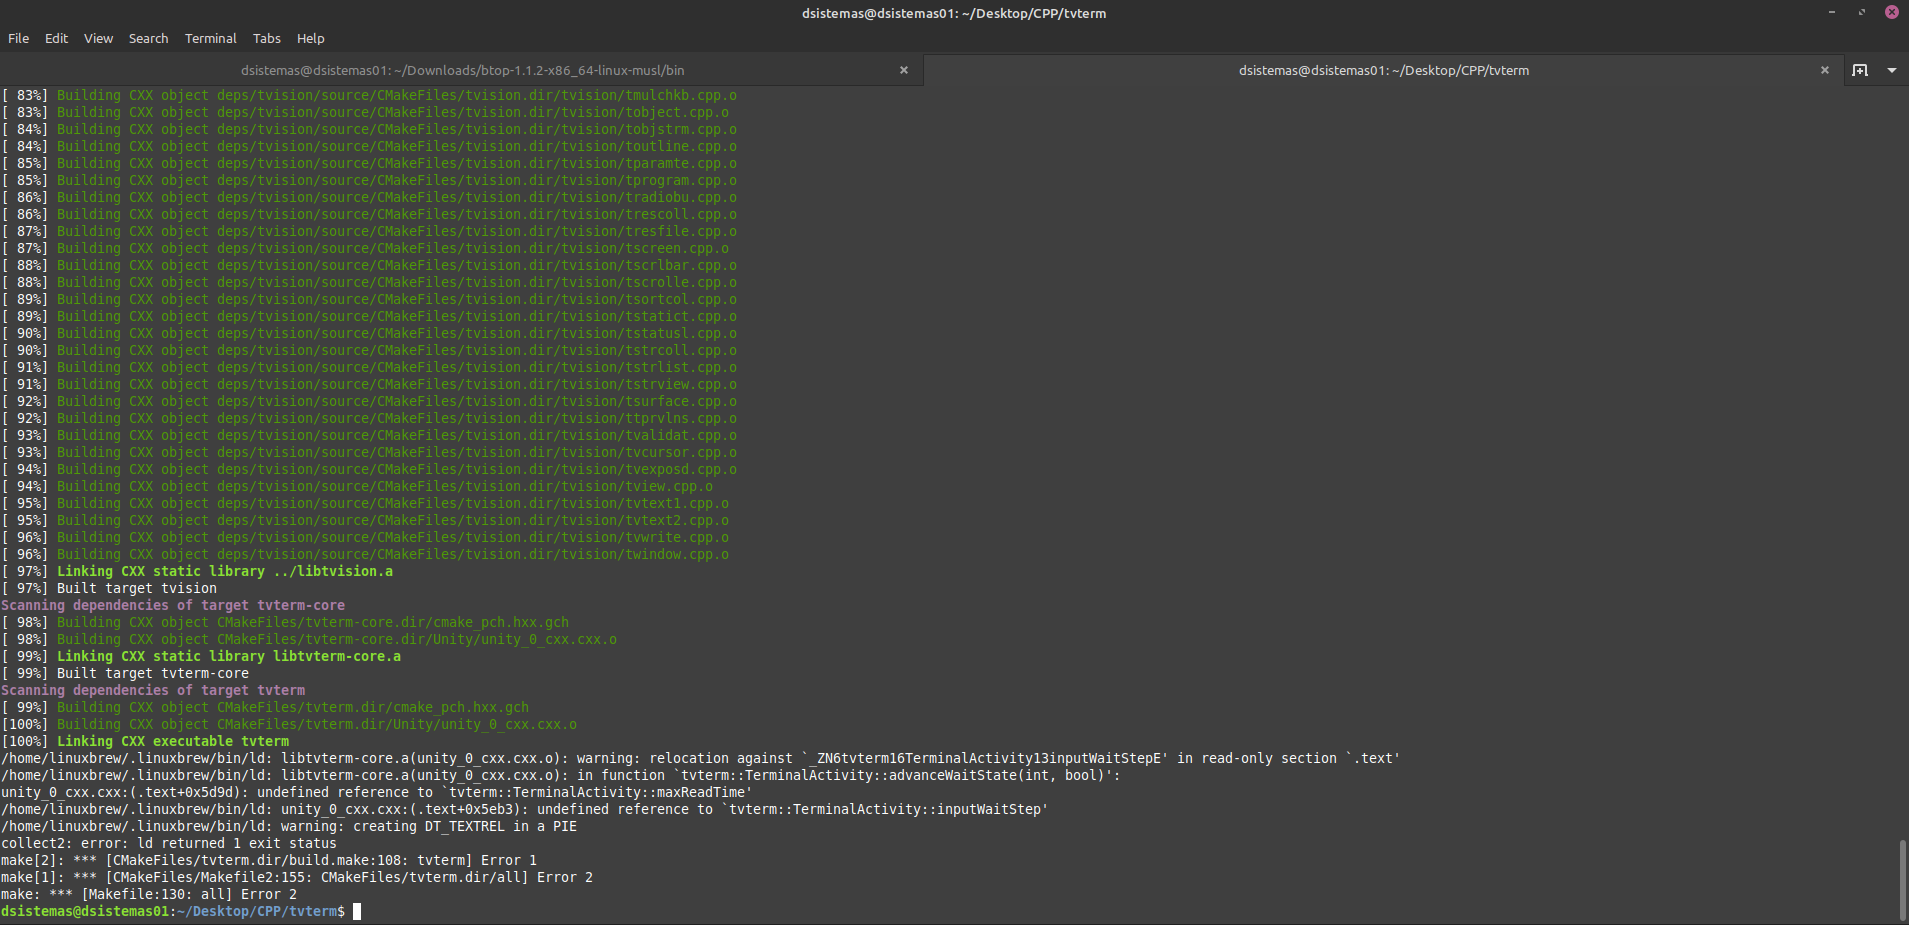The height and width of the screenshot is (925, 1909).
Task: Open a new terminal tab
Action: tap(1858, 70)
